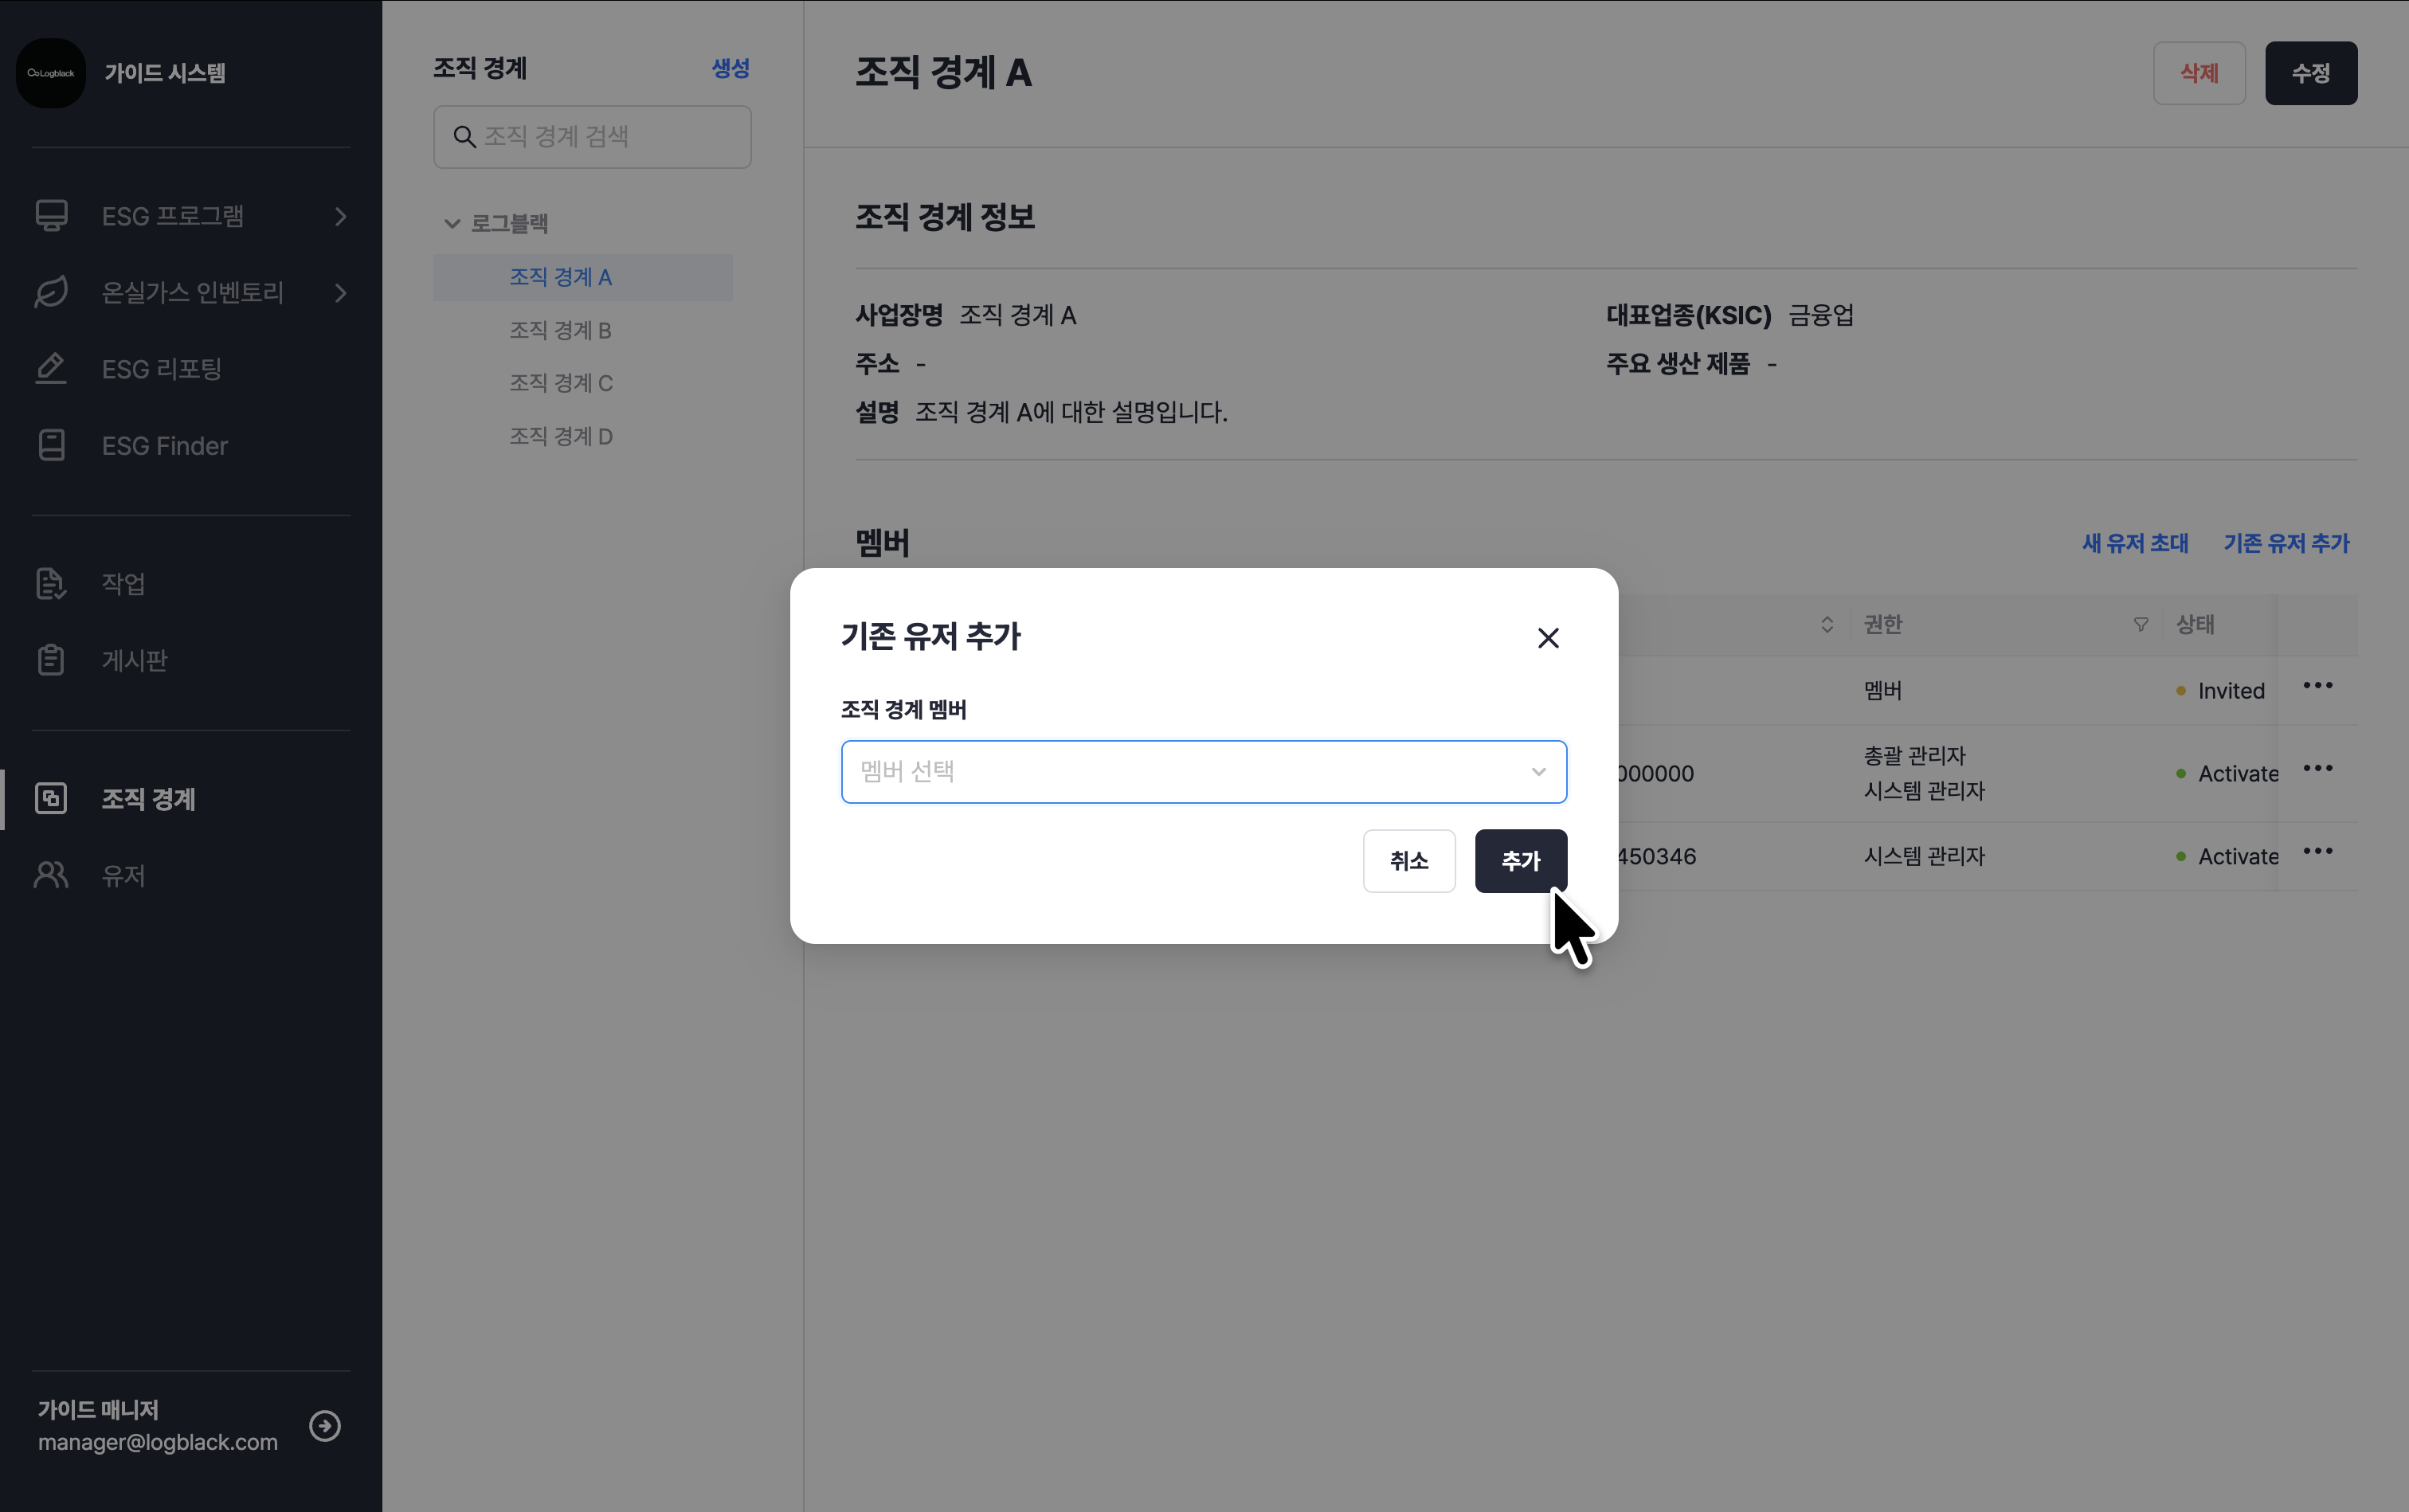This screenshot has height=1512, width=2409.
Task: Click the 온실가스 인벤토리 leaf icon
Action: 51,292
